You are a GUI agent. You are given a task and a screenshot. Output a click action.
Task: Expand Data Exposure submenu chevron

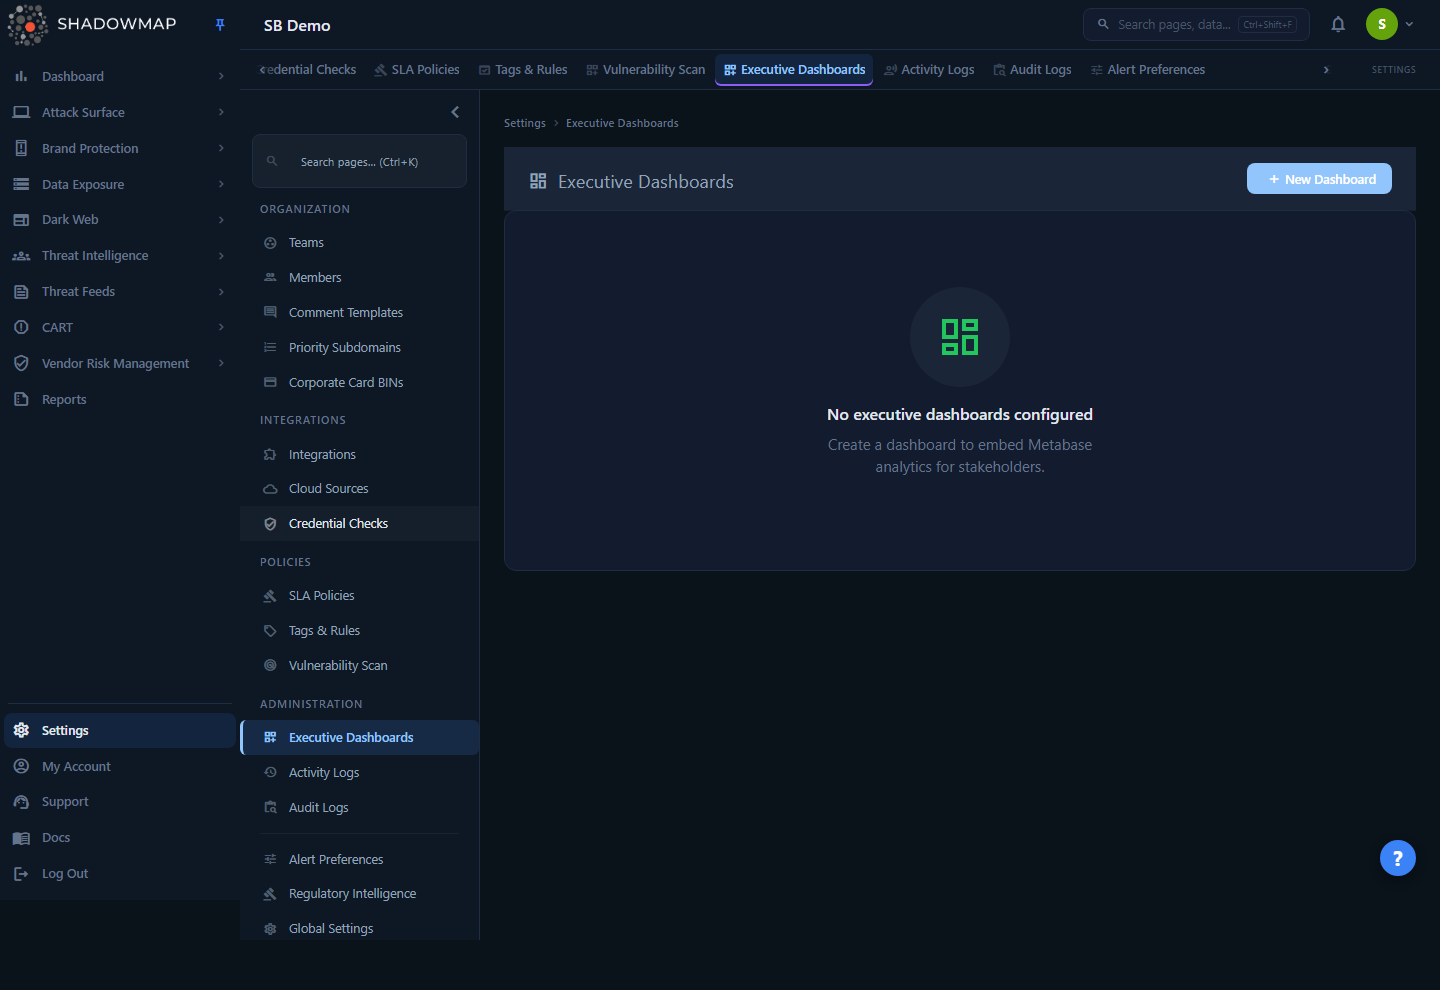click(221, 184)
